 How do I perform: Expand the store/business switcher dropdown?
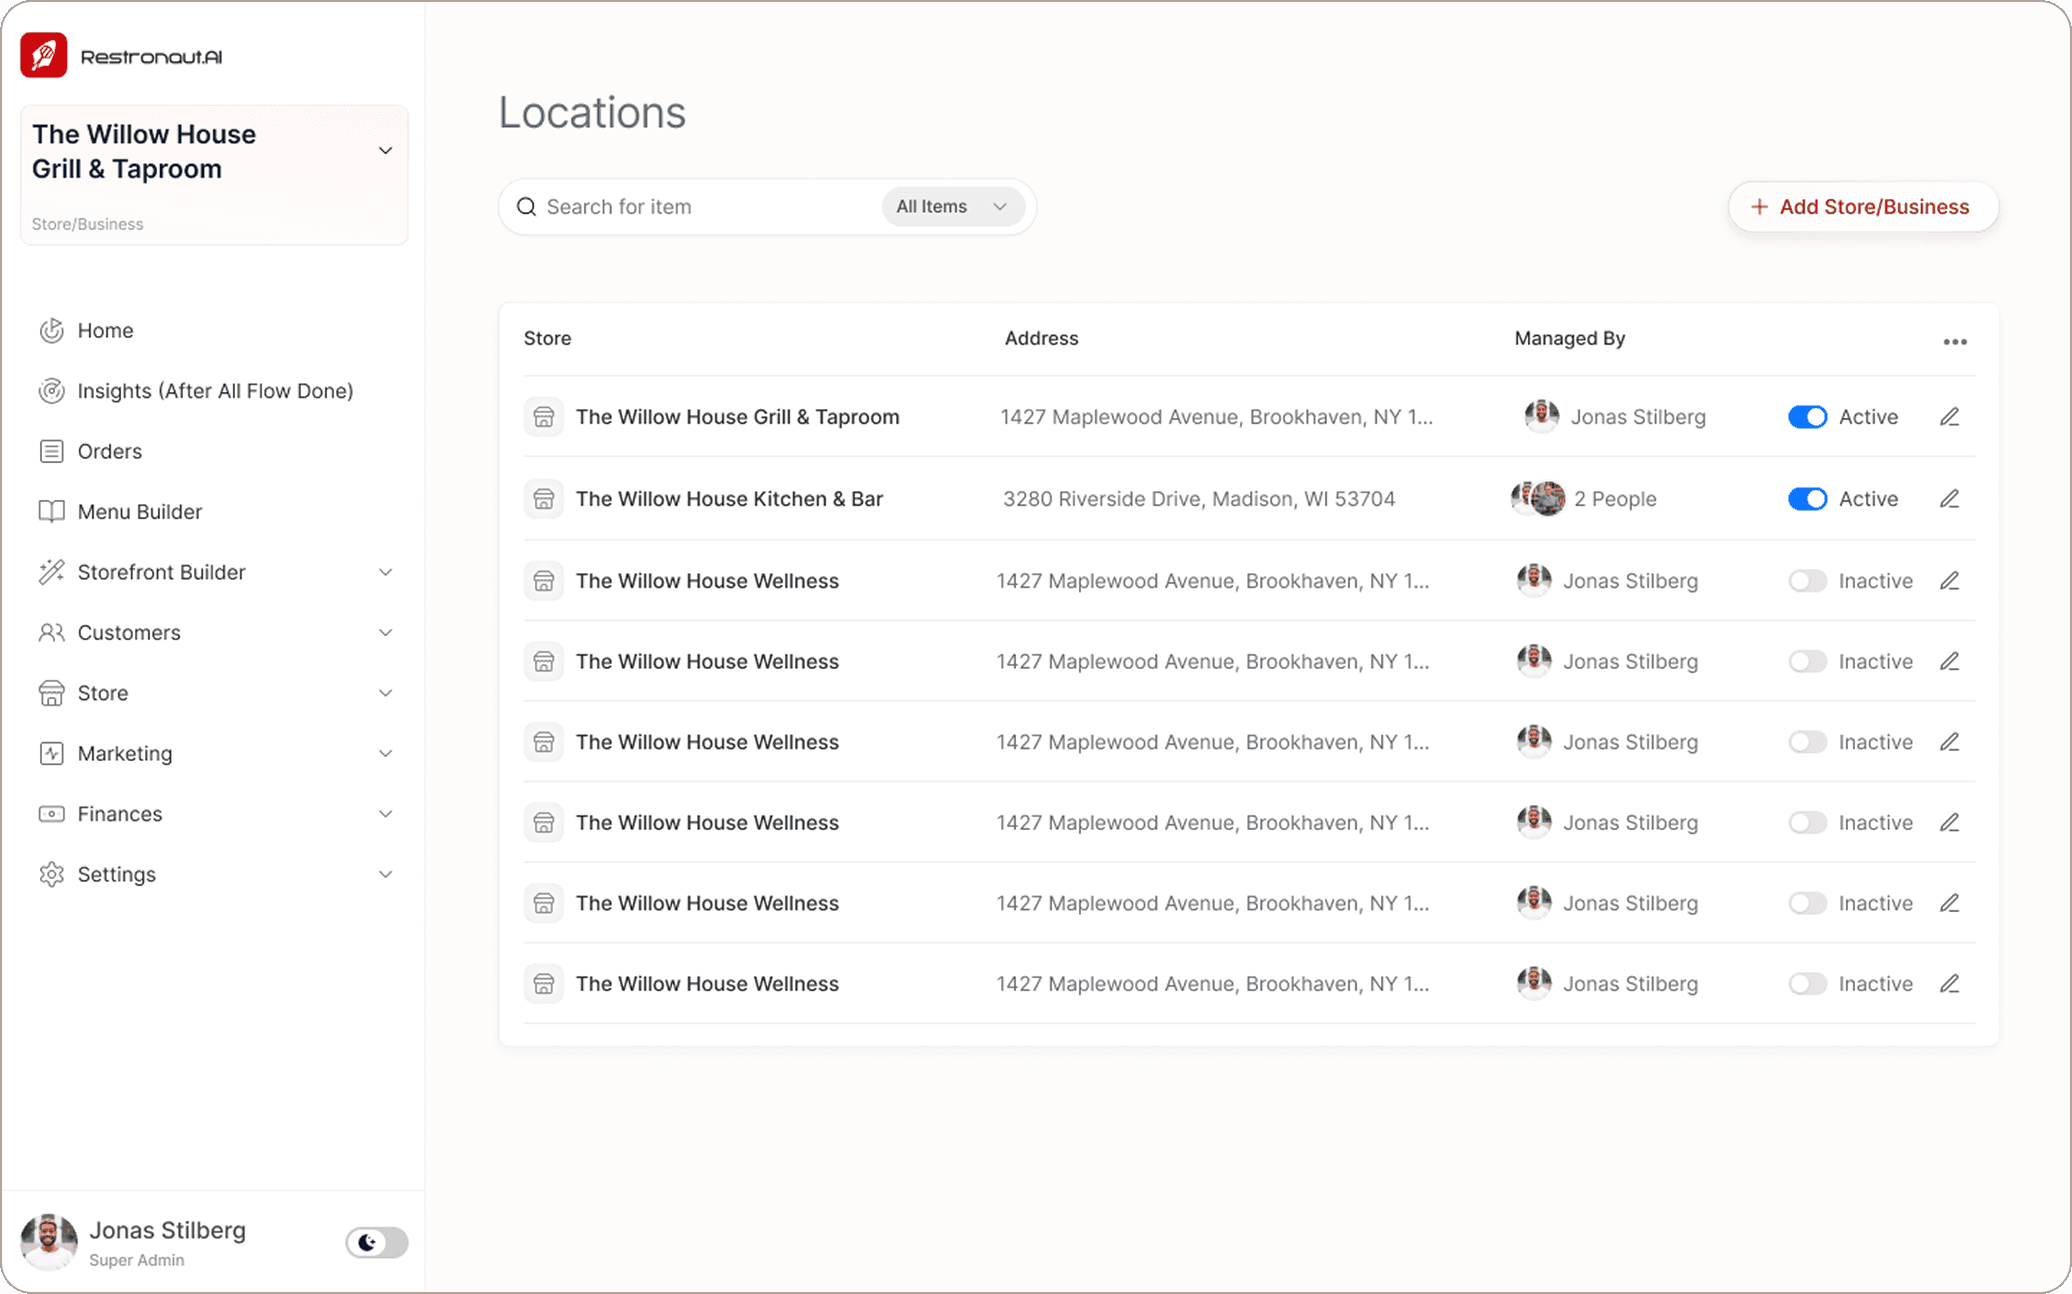385,151
